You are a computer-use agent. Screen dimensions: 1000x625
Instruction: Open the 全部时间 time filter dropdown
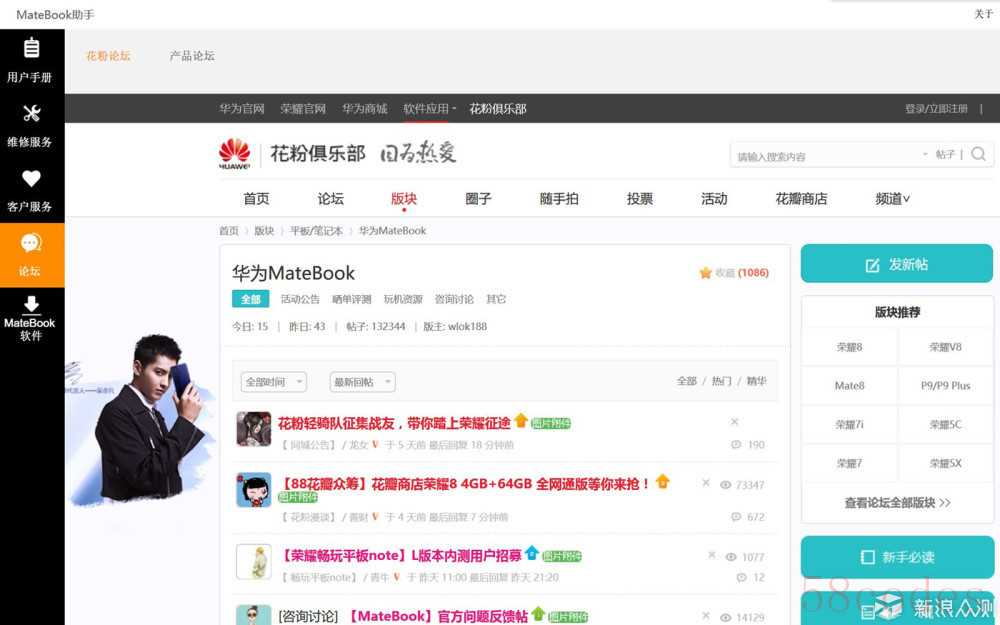click(x=274, y=382)
